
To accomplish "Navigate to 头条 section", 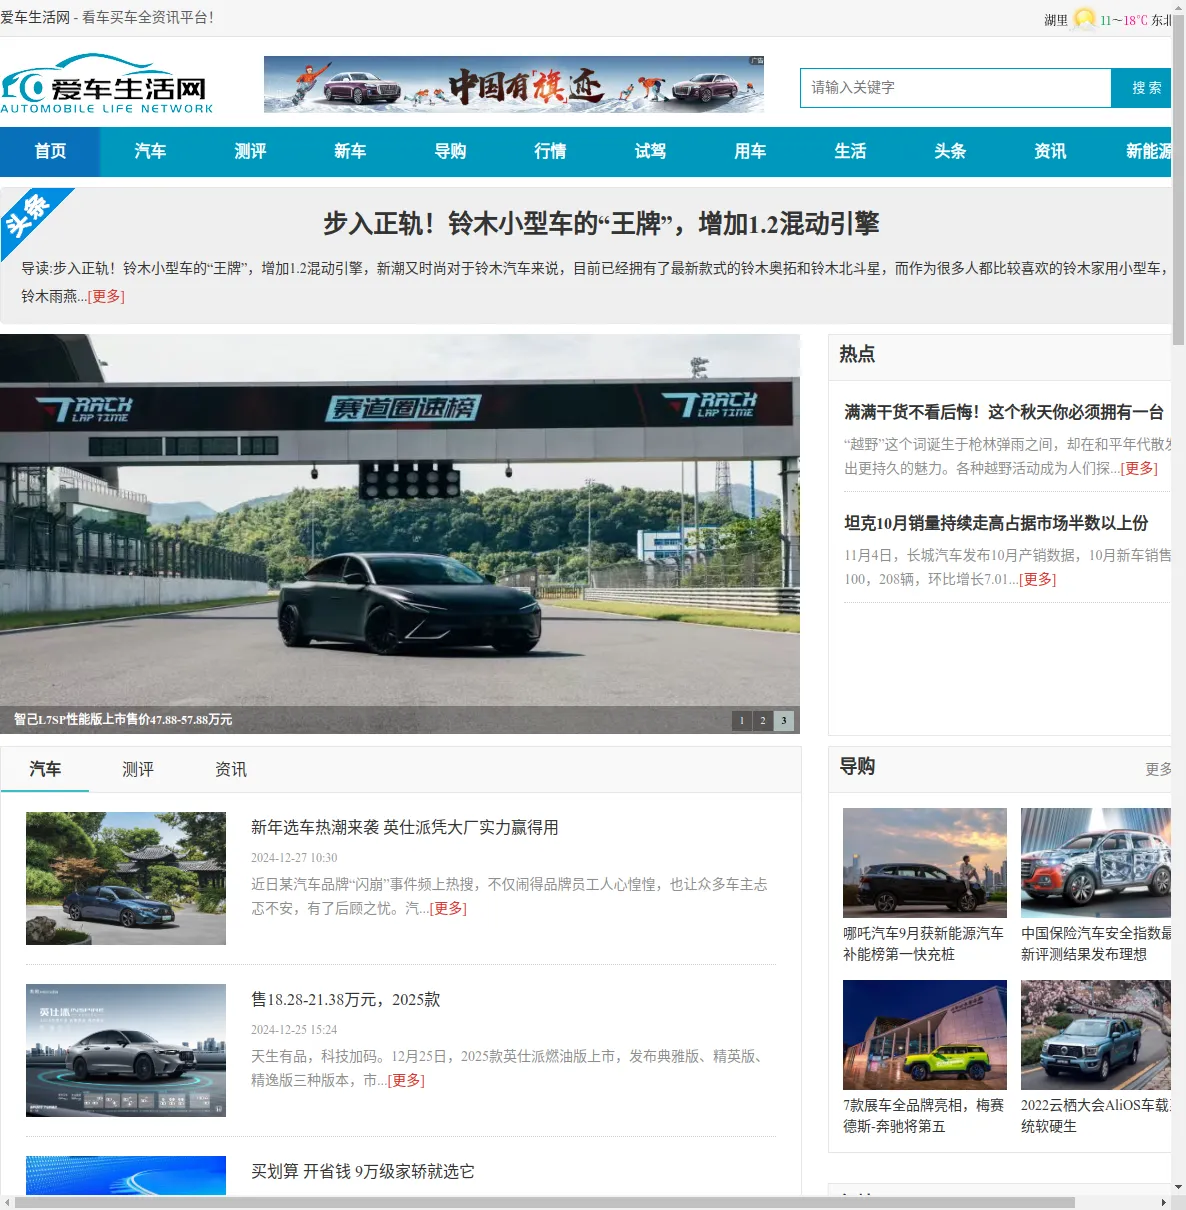I will click(x=950, y=151).
